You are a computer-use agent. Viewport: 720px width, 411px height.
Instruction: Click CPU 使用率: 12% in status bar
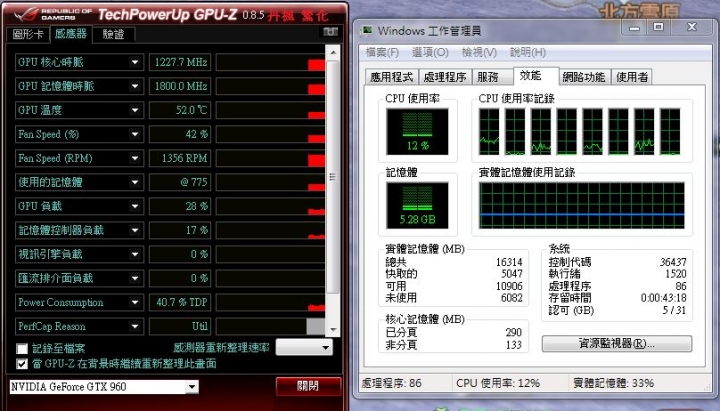pos(498,383)
